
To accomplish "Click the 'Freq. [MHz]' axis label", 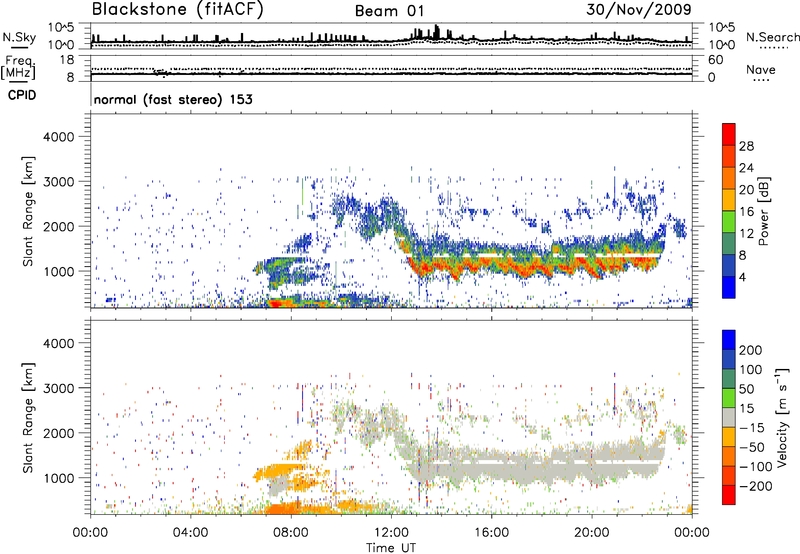I will (18, 68).
